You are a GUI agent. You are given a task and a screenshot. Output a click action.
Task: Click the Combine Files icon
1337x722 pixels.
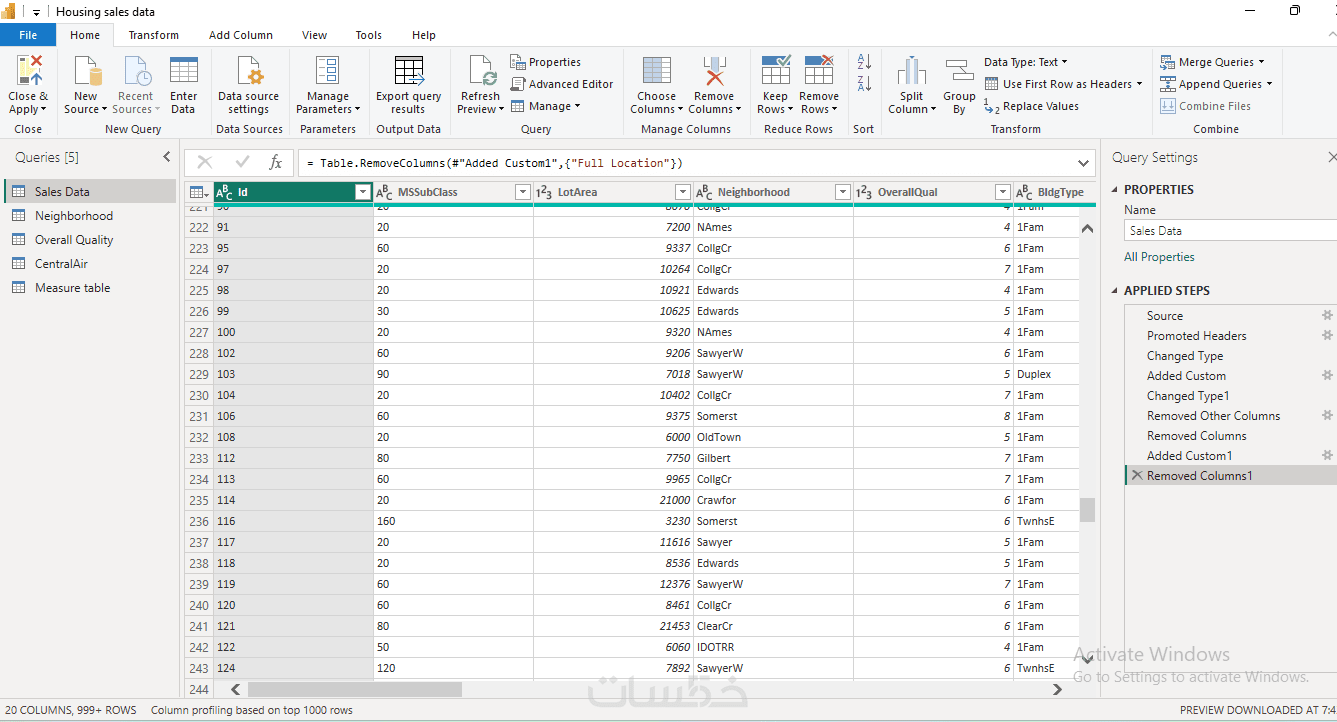tap(1168, 106)
